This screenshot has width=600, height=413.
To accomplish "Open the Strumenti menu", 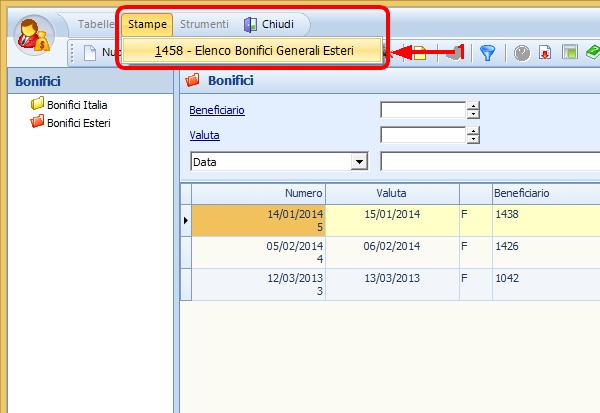I will 204,24.
